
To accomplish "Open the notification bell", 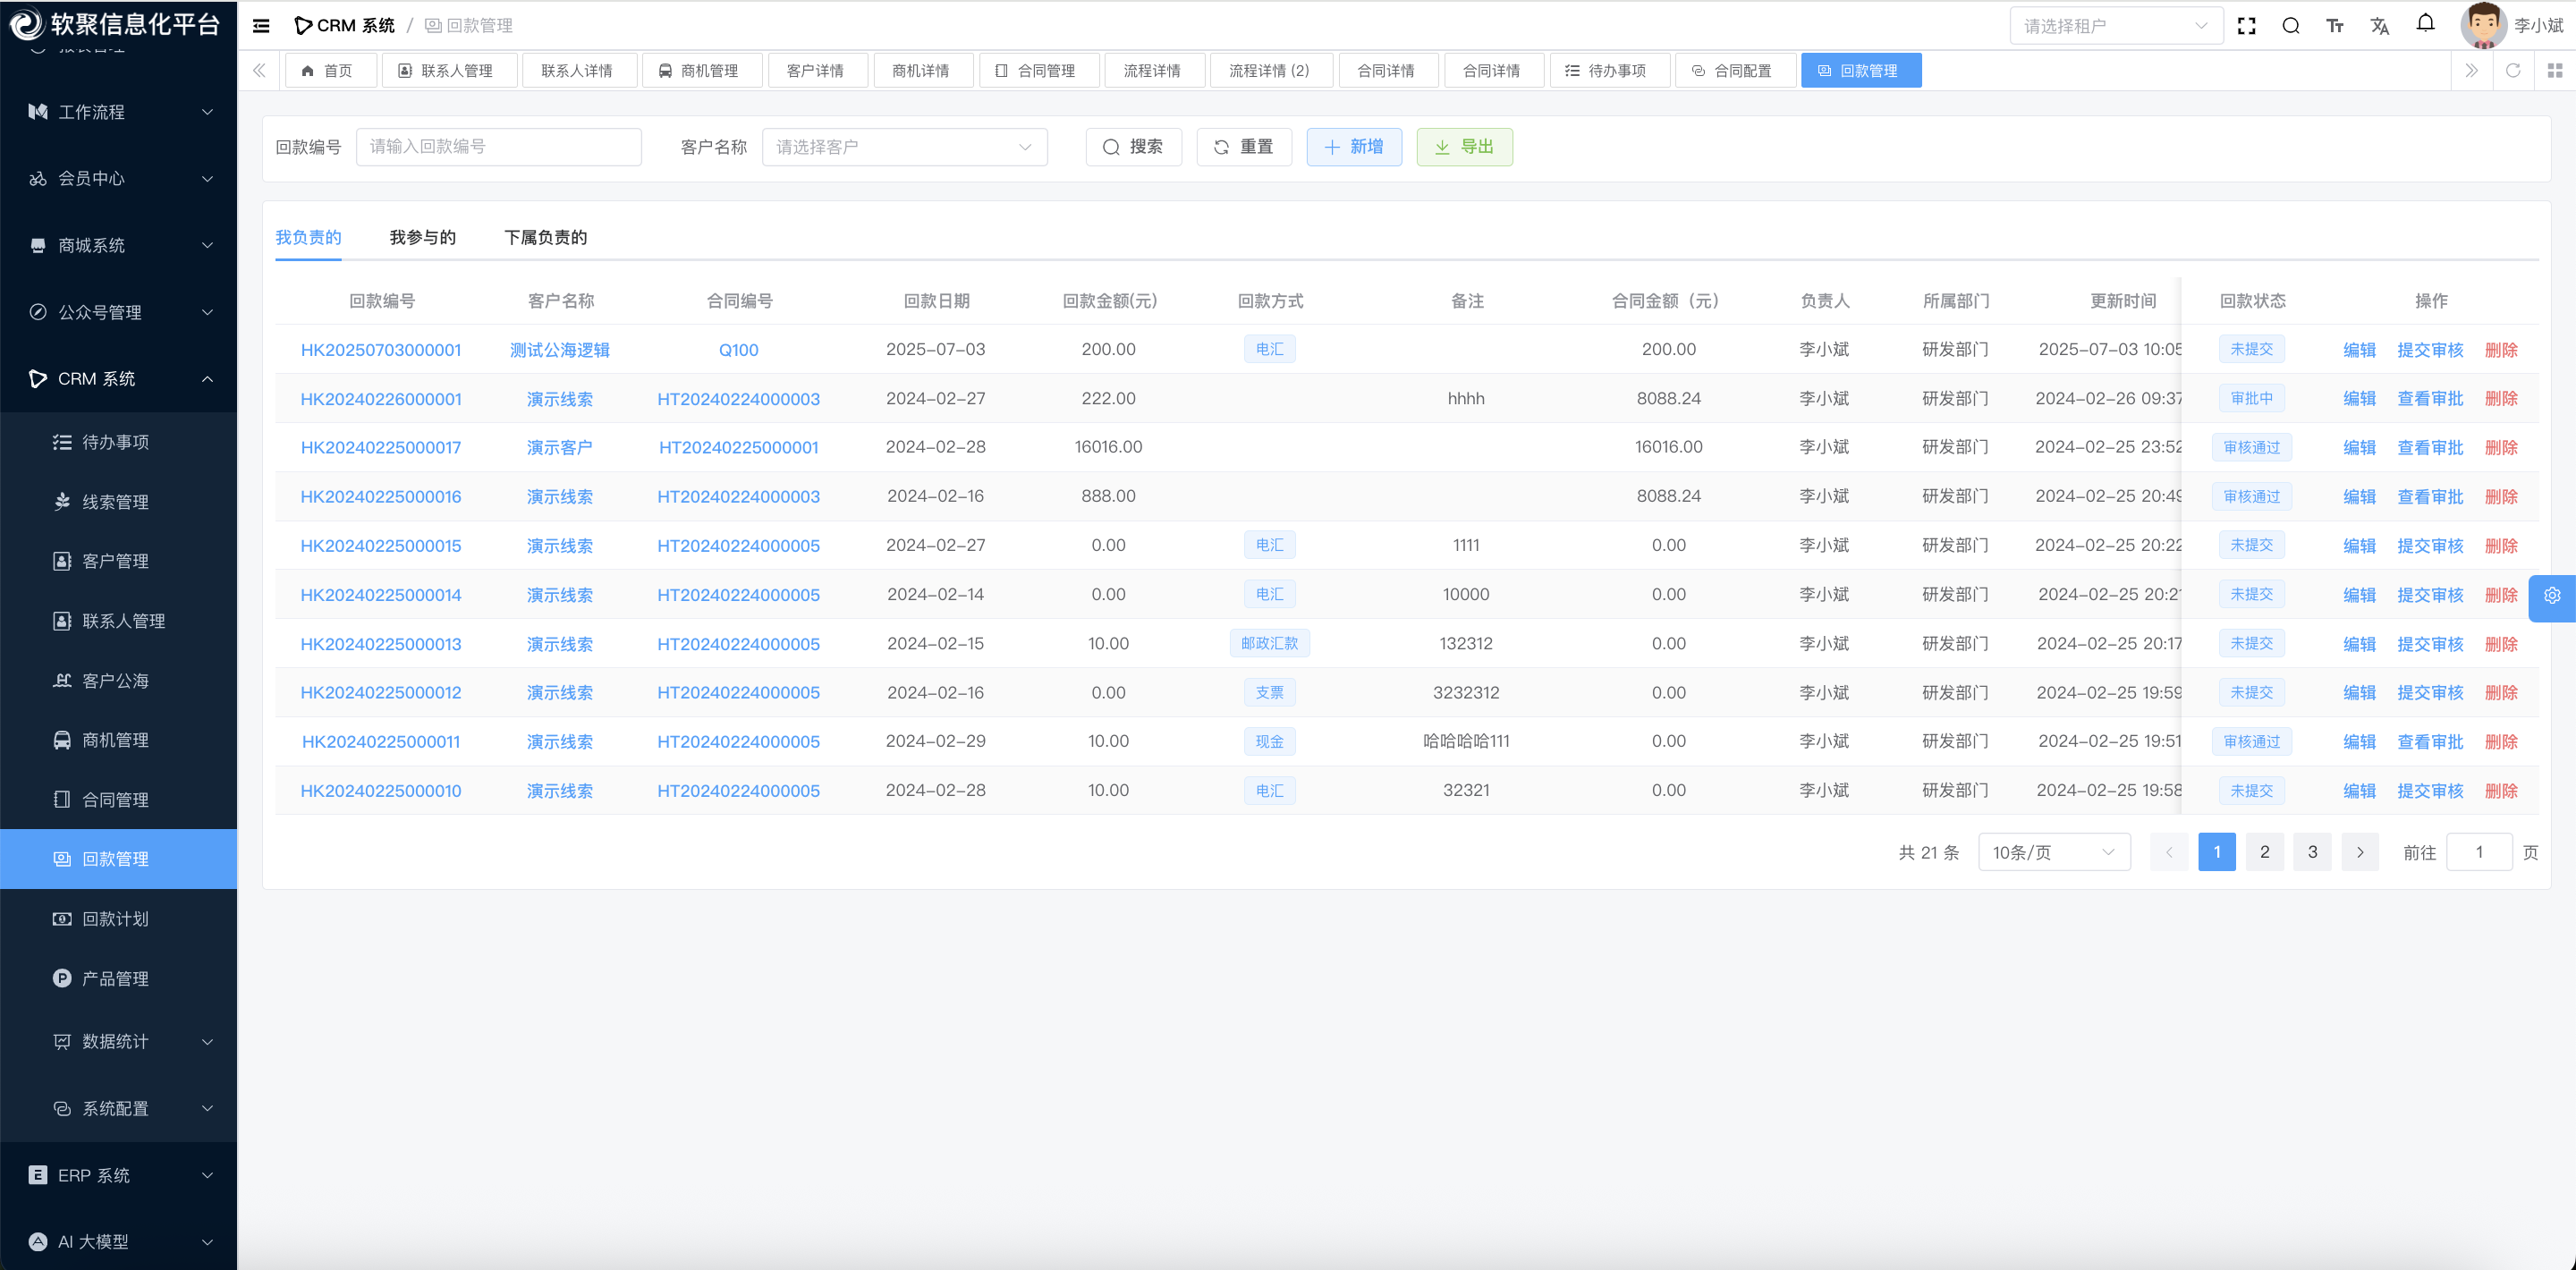I will pyautogui.click(x=2425, y=24).
